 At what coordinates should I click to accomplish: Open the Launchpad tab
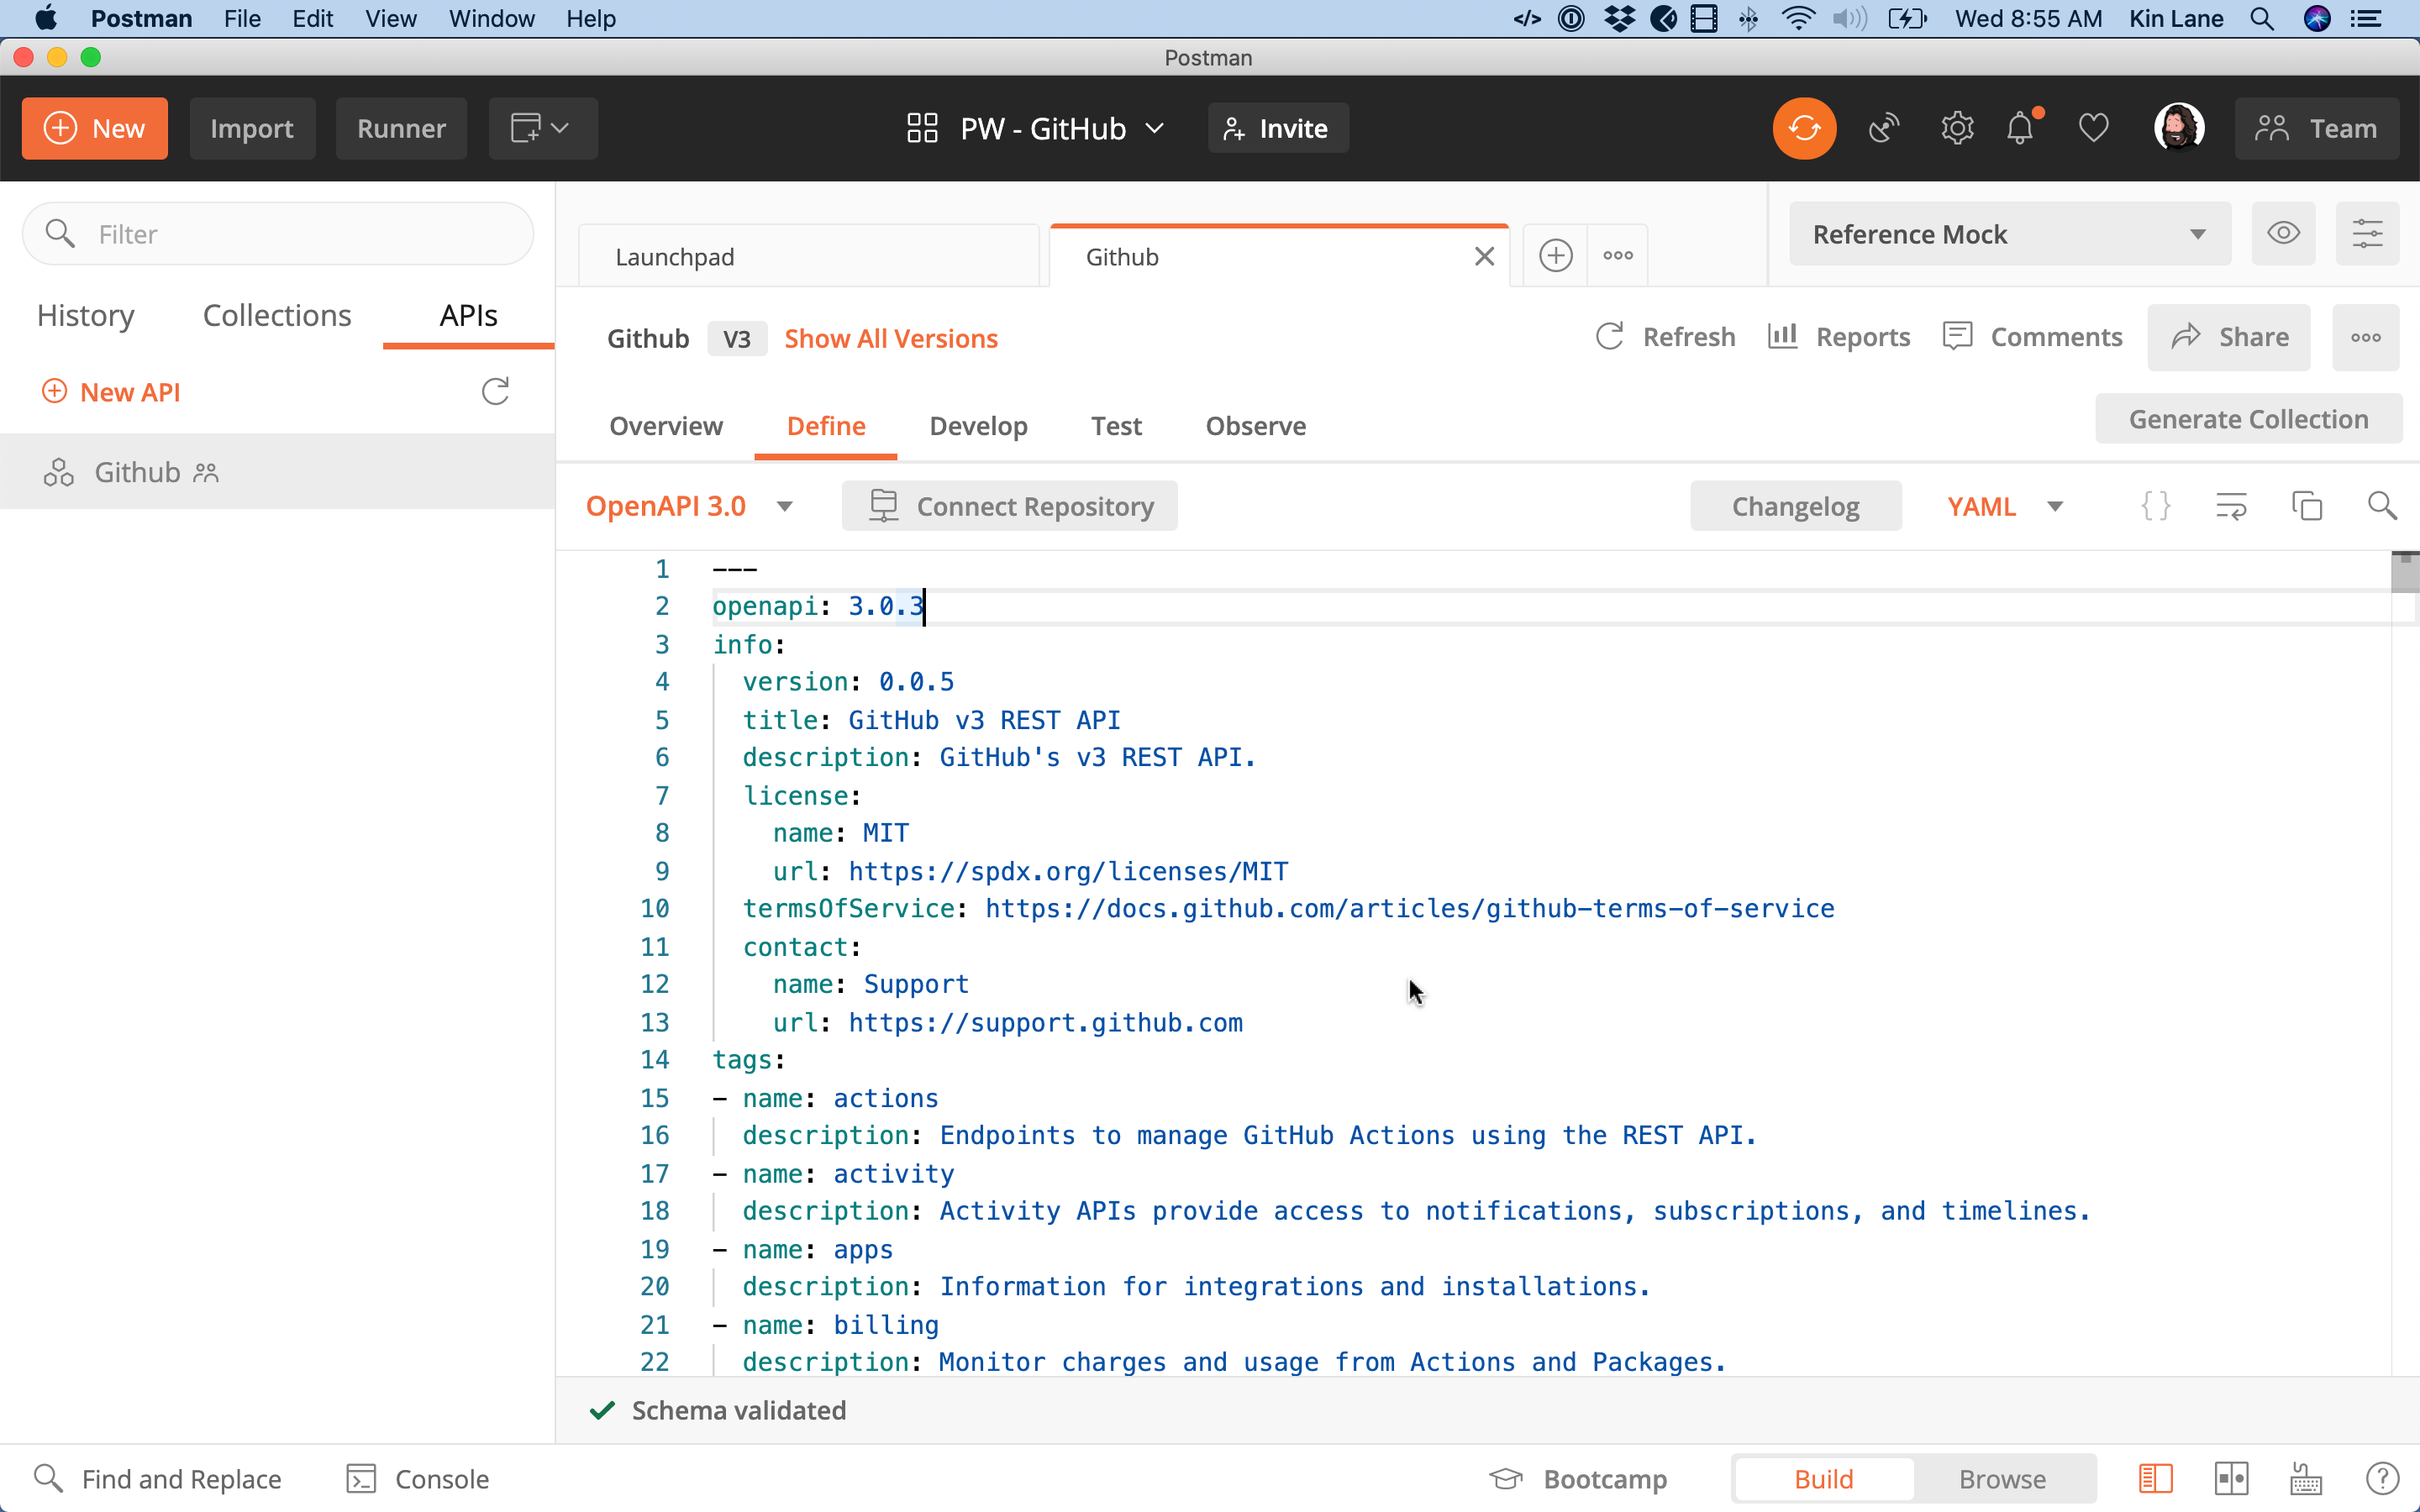point(808,257)
